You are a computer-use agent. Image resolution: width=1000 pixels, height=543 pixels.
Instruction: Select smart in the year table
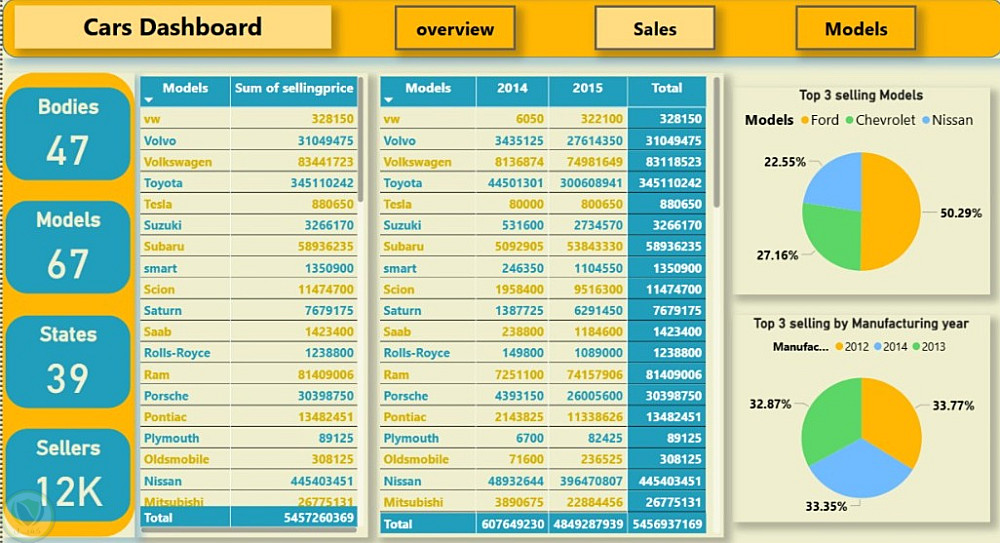[399, 269]
